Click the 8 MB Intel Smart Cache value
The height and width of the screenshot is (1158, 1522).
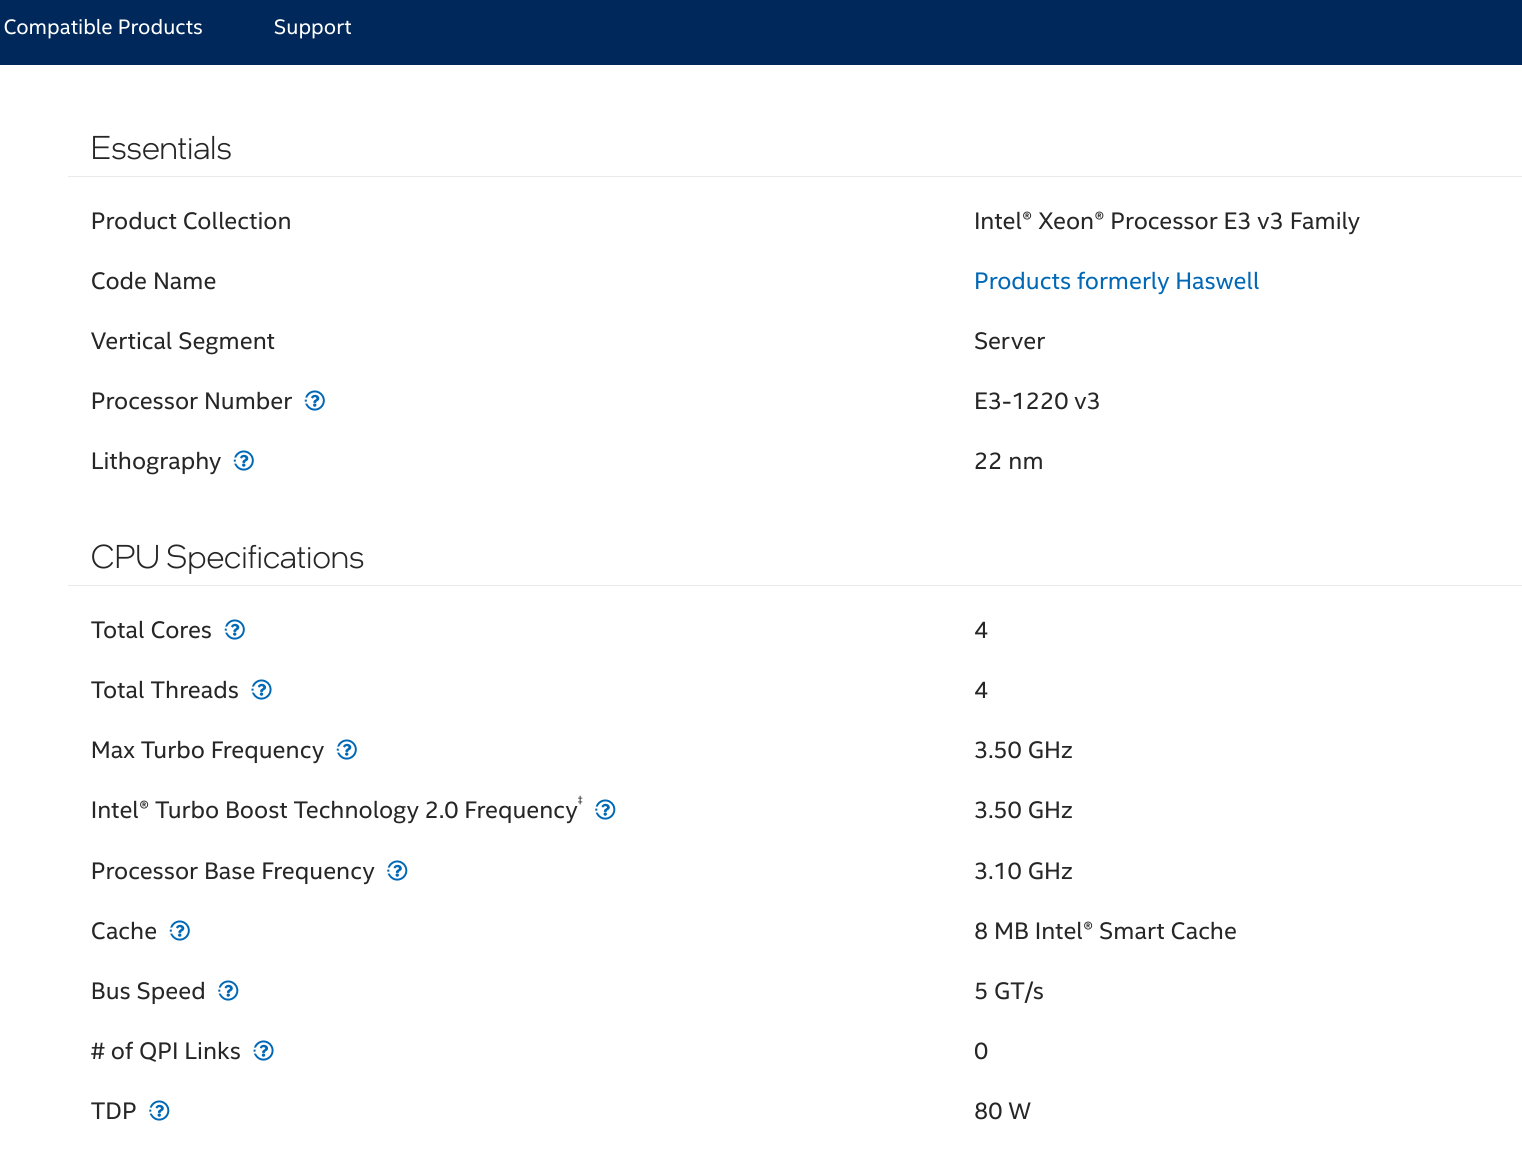pyautogui.click(x=1104, y=931)
